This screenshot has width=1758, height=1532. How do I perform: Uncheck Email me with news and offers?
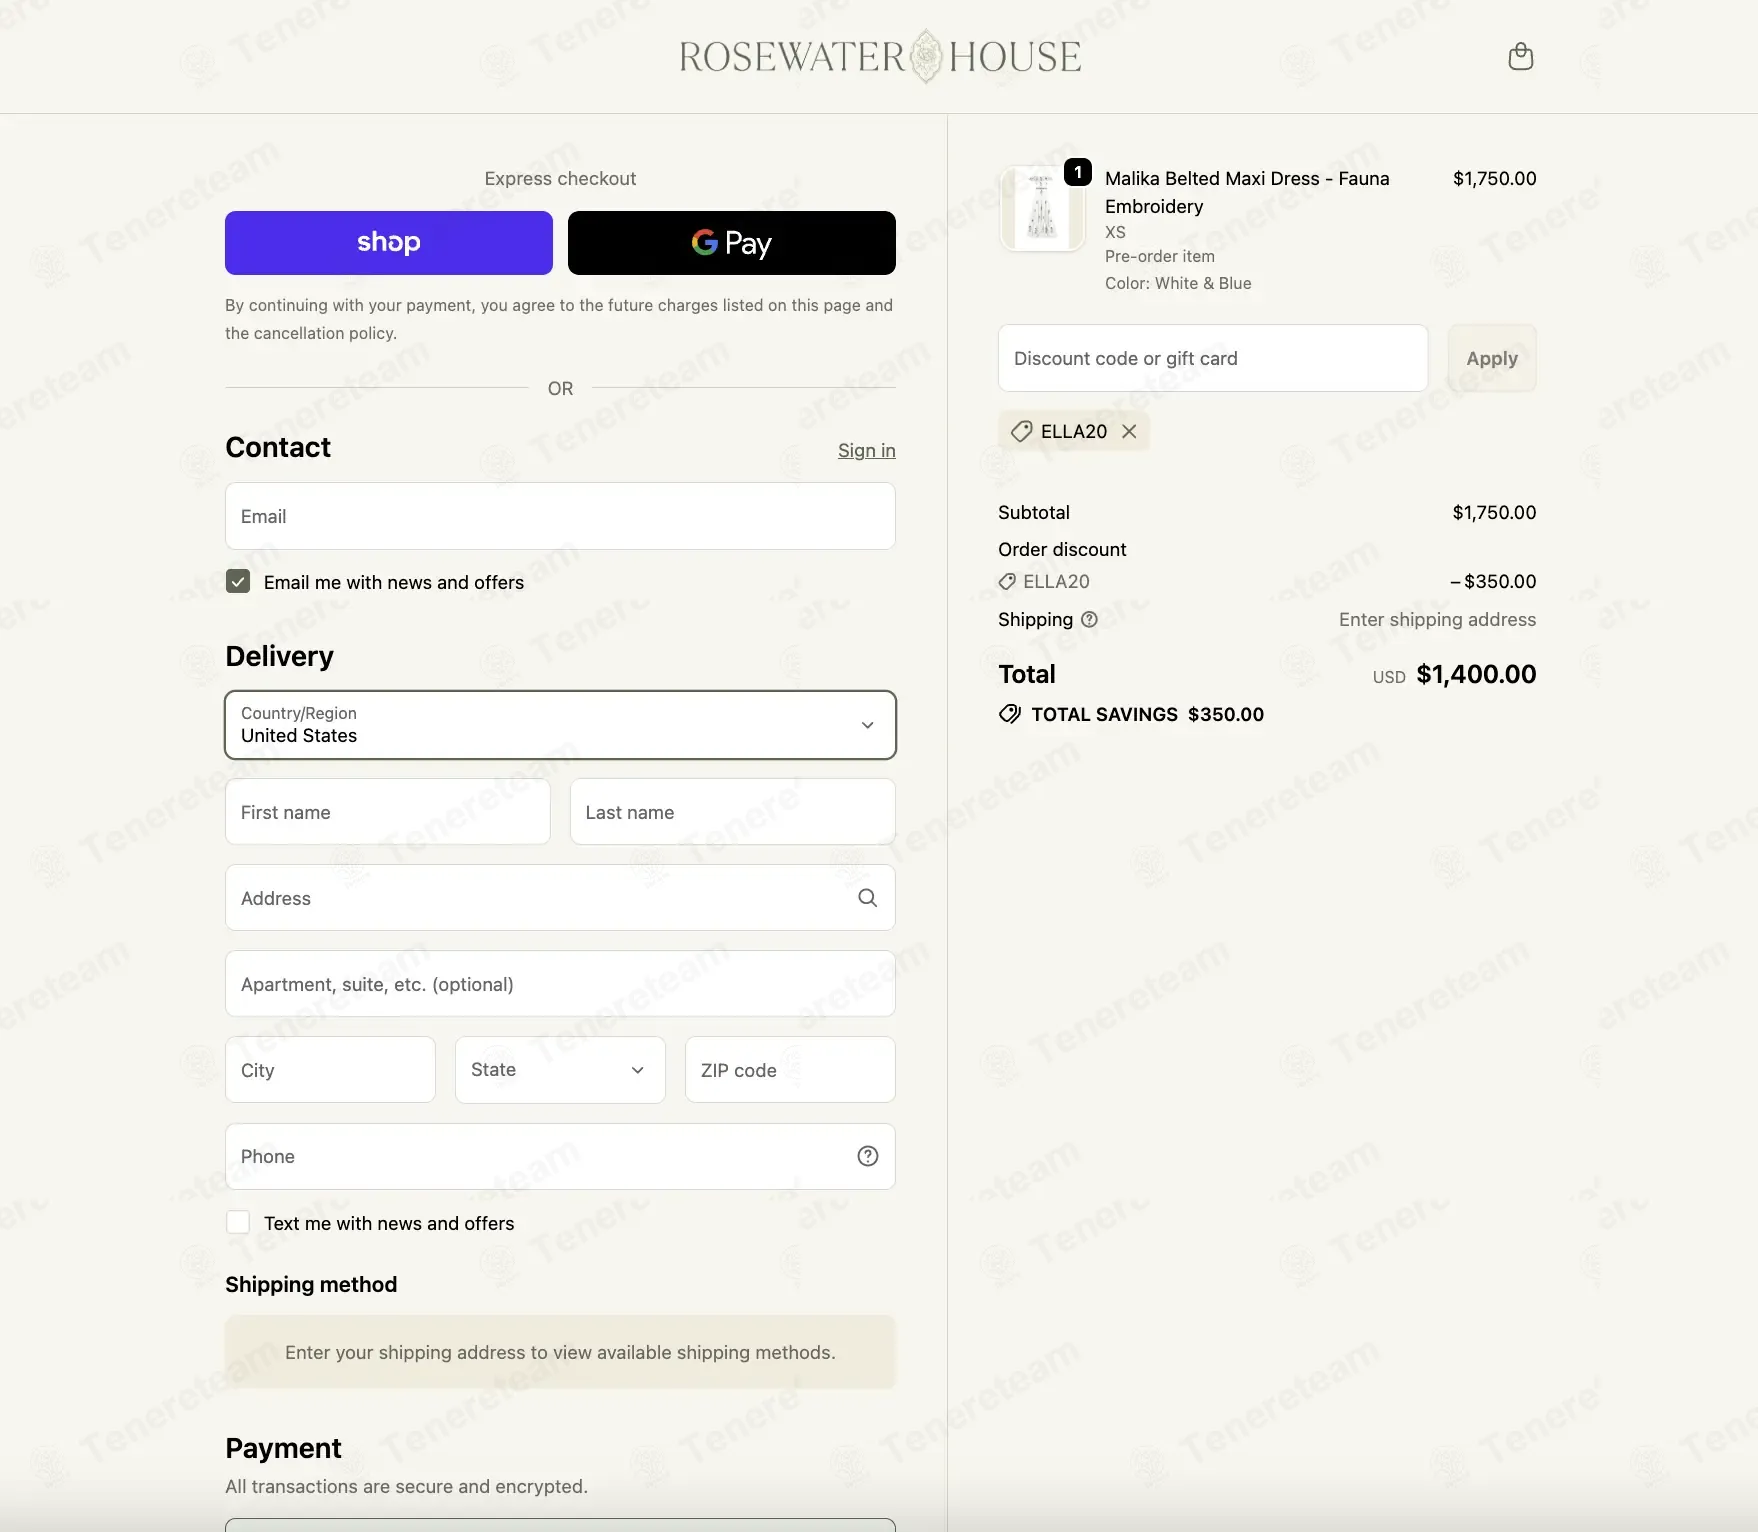click(238, 581)
